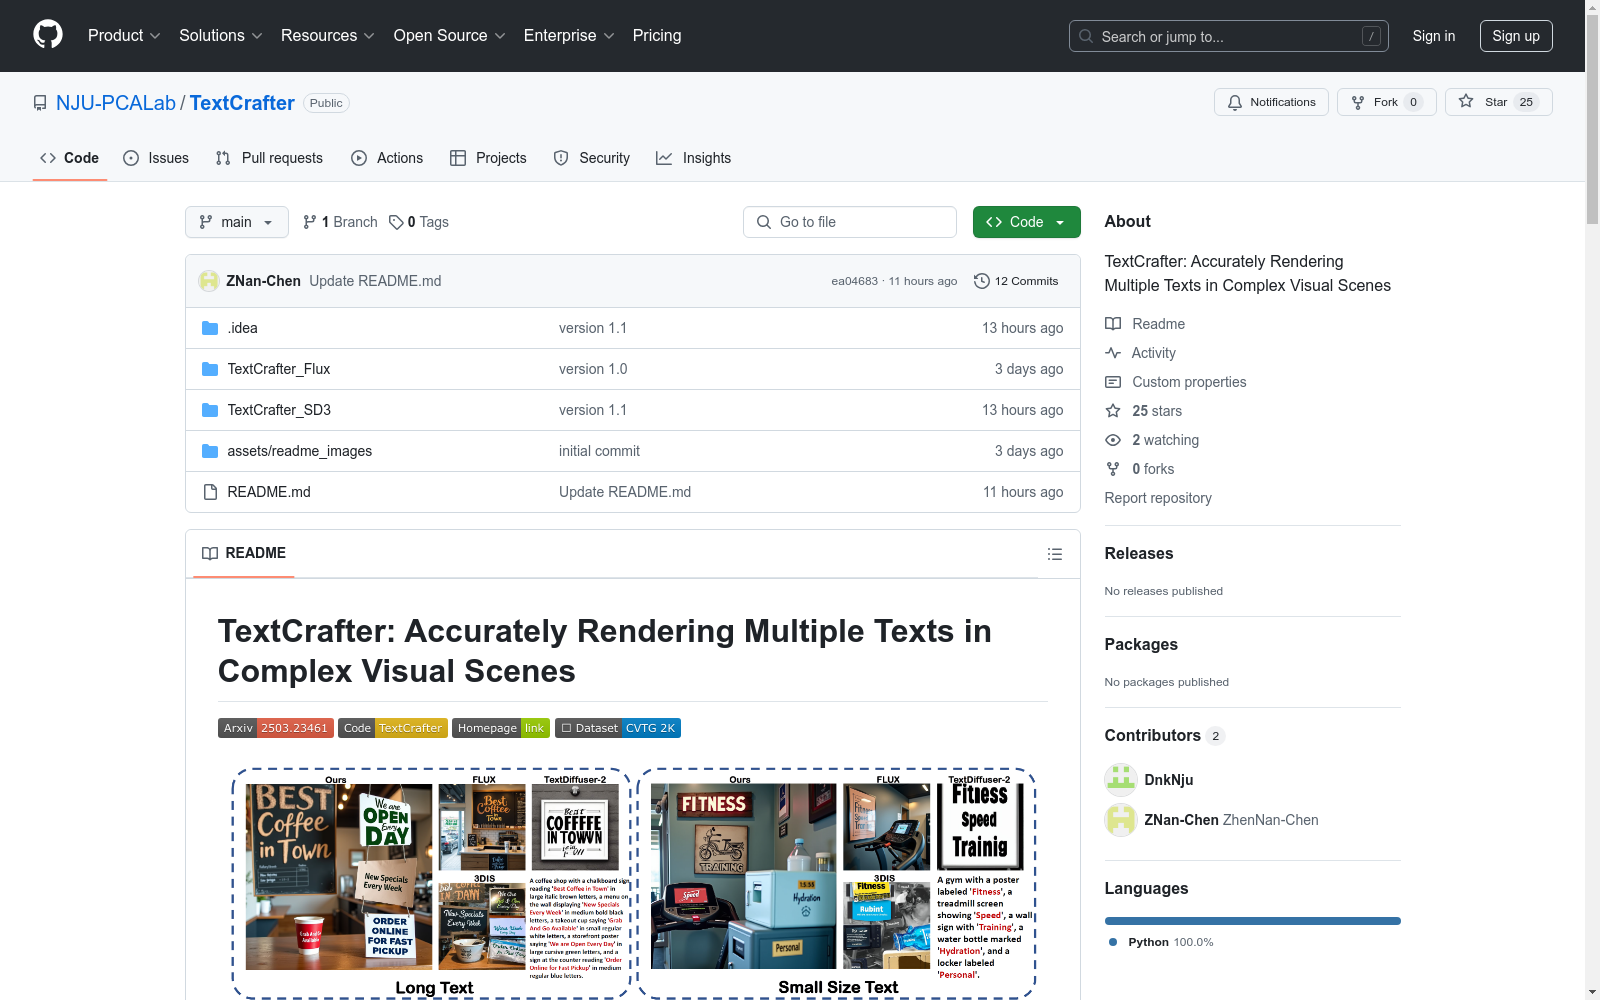The height and width of the screenshot is (1000, 1600).
Task: Click the Homepage link badge
Action: pyautogui.click(x=501, y=728)
